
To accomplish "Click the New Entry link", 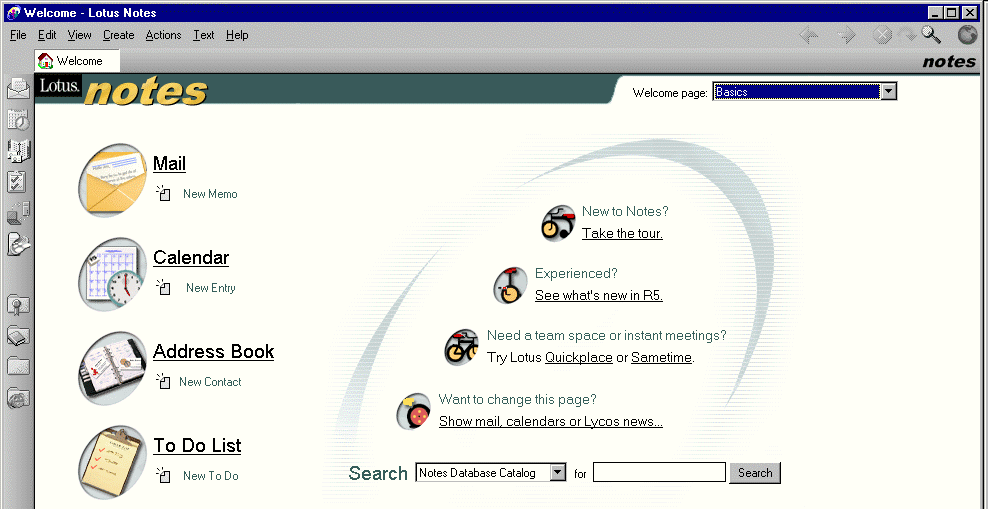I will point(210,288).
